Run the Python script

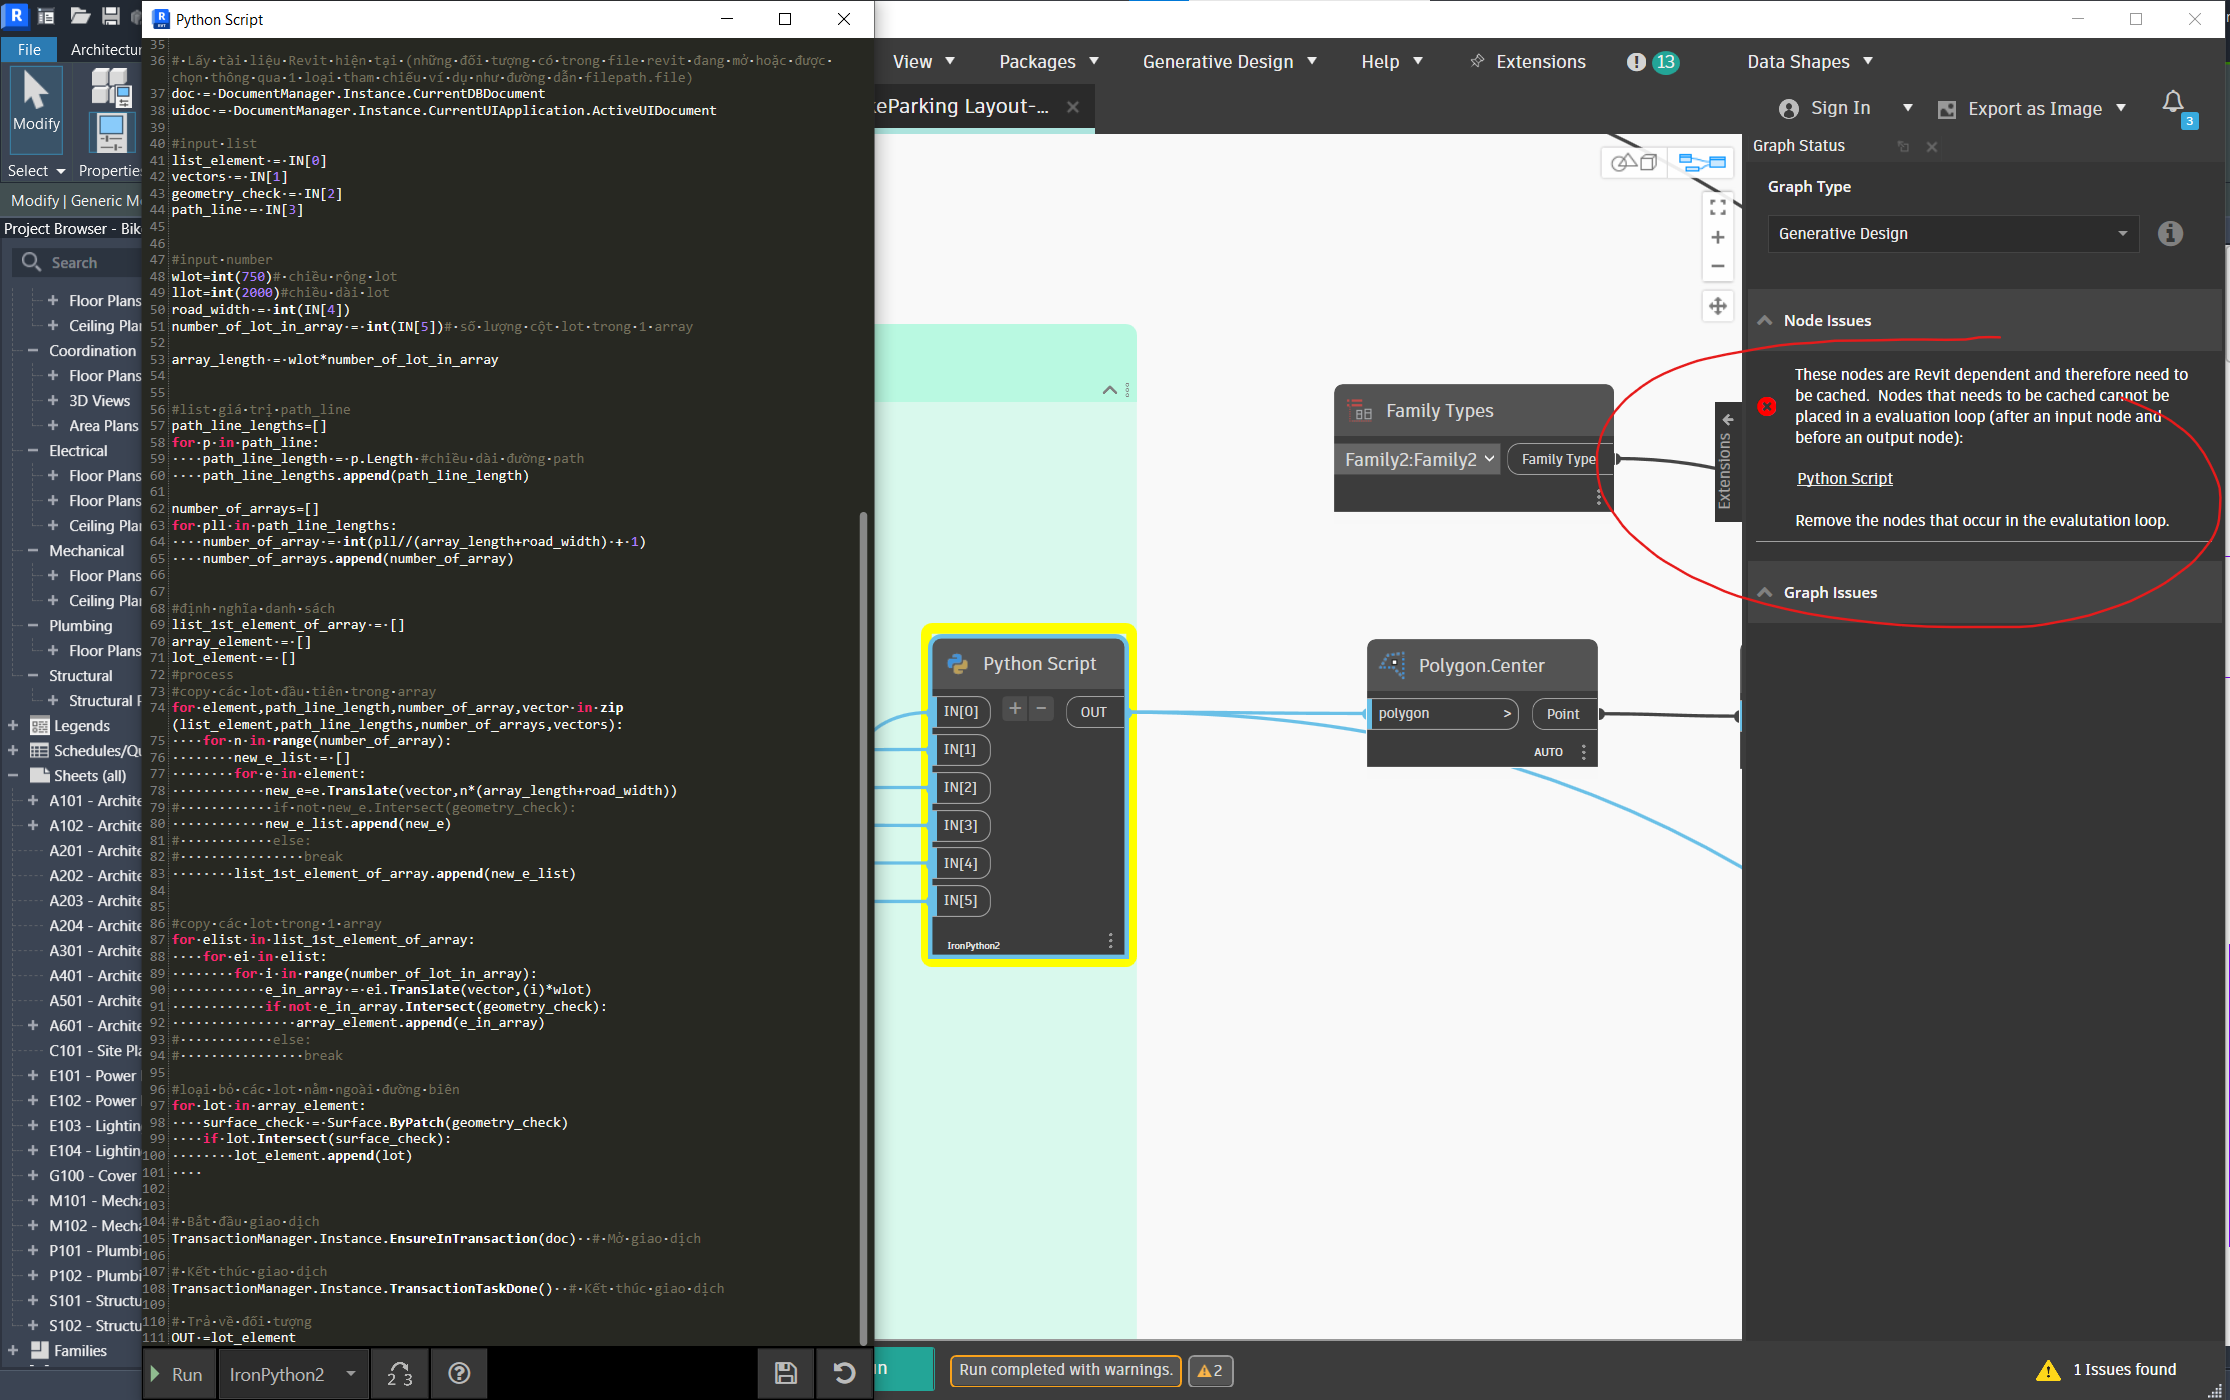pyautogui.click(x=177, y=1374)
